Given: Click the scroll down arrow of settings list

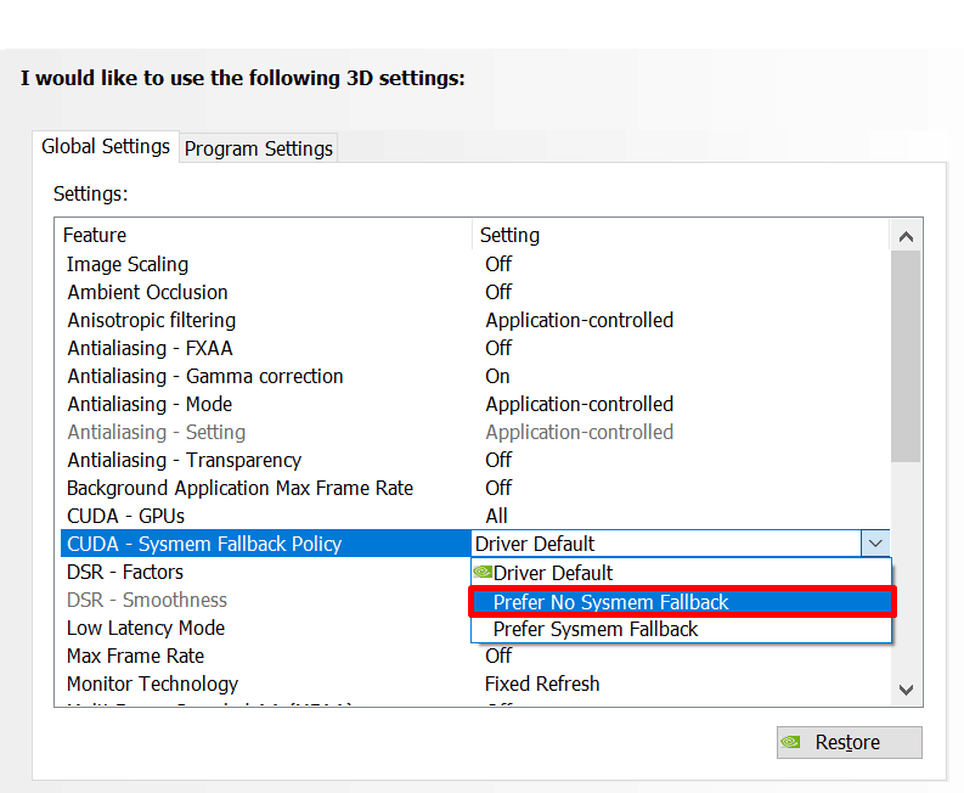Looking at the screenshot, I should [906, 690].
